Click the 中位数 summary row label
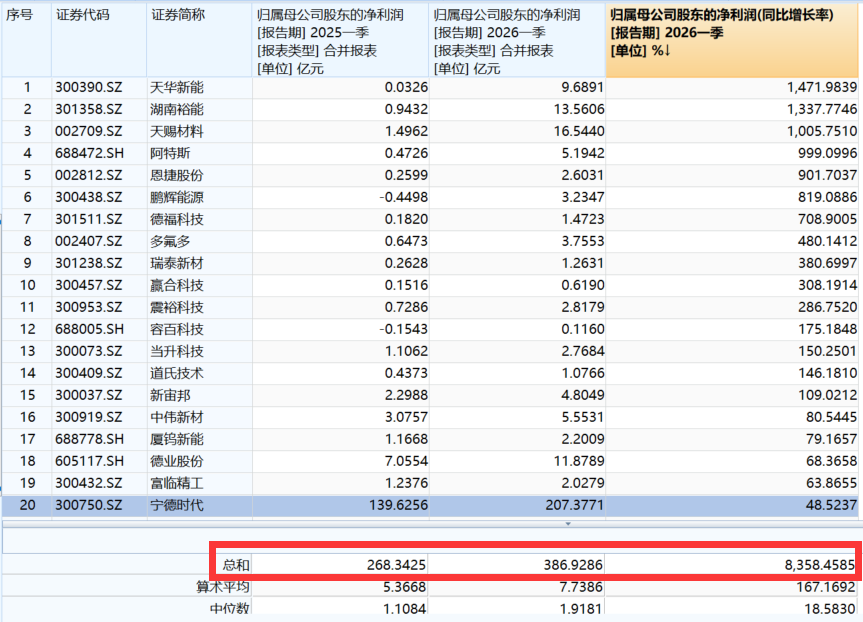 click(x=230, y=608)
